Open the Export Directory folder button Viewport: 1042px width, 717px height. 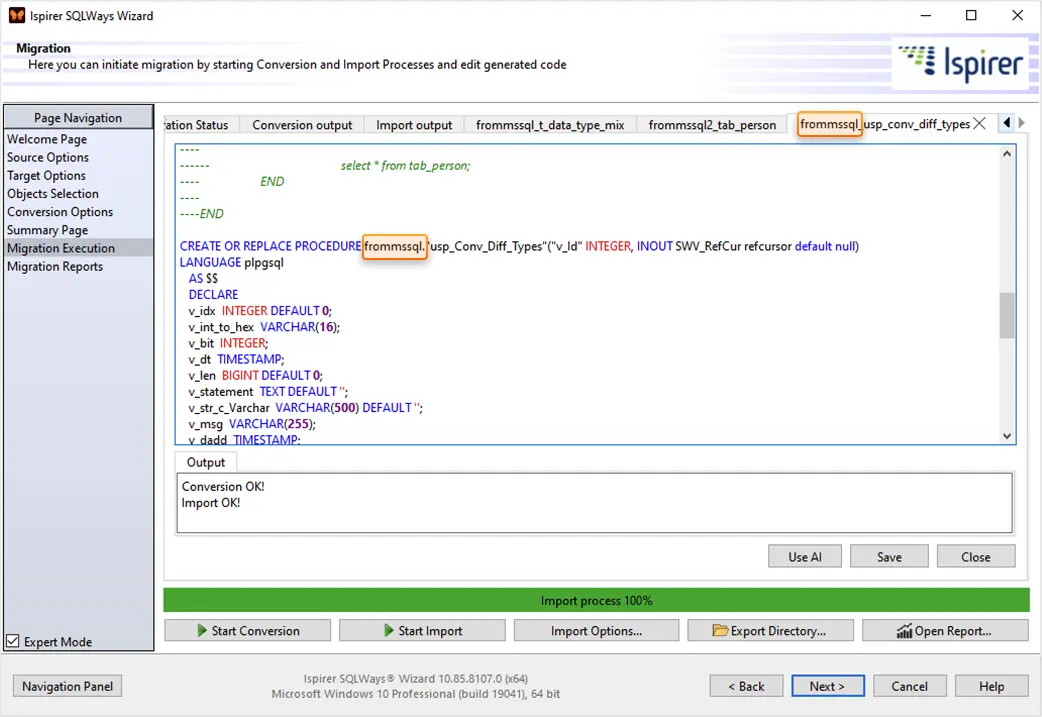tap(770, 630)
